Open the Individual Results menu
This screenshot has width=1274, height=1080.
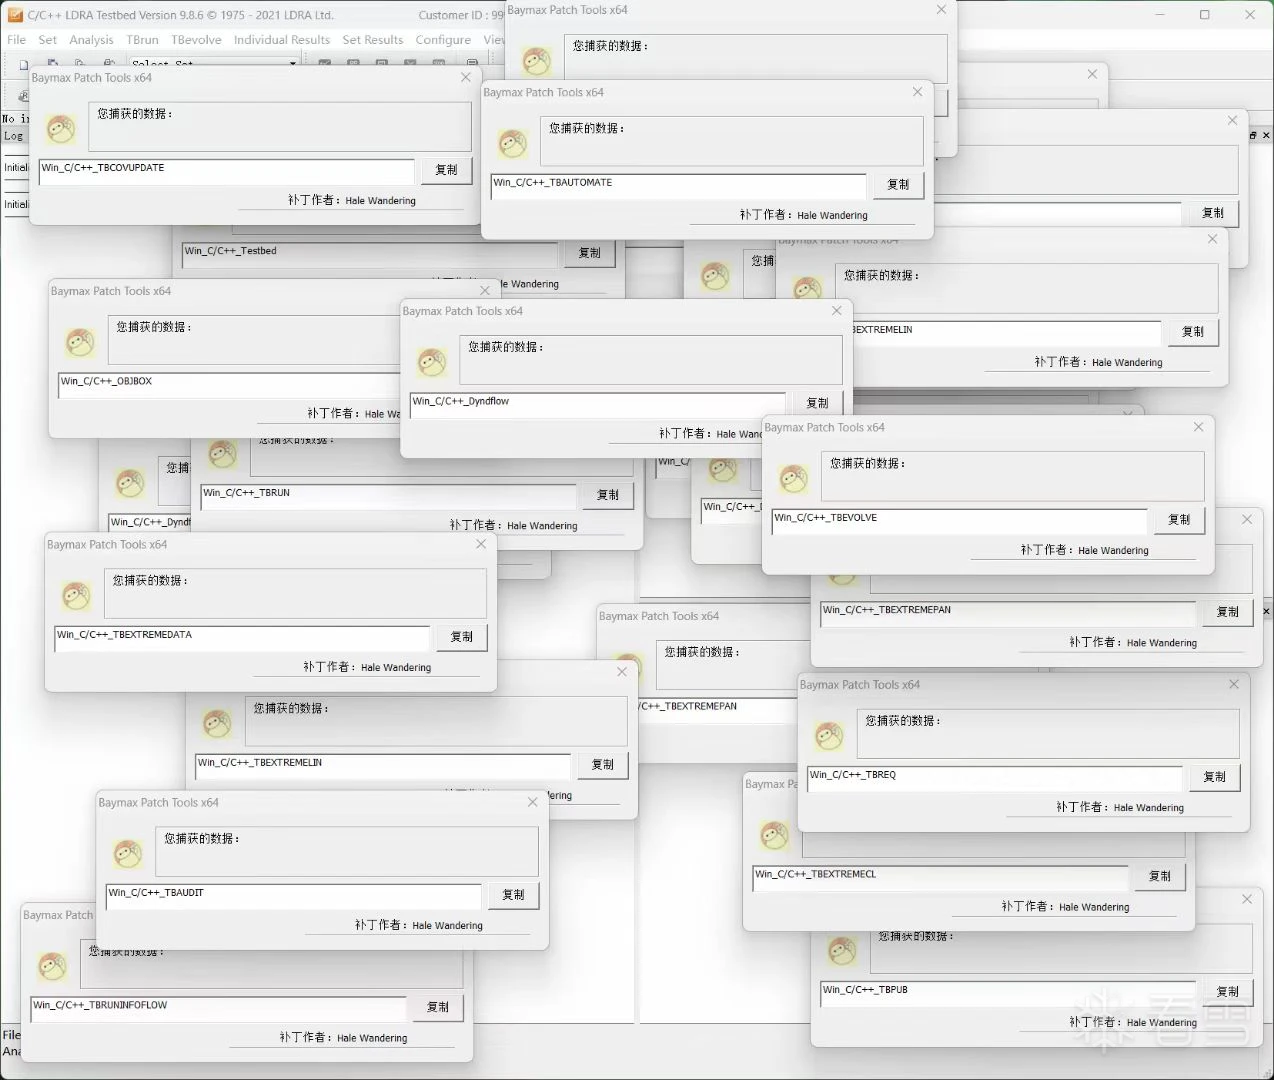coord(282,40)
